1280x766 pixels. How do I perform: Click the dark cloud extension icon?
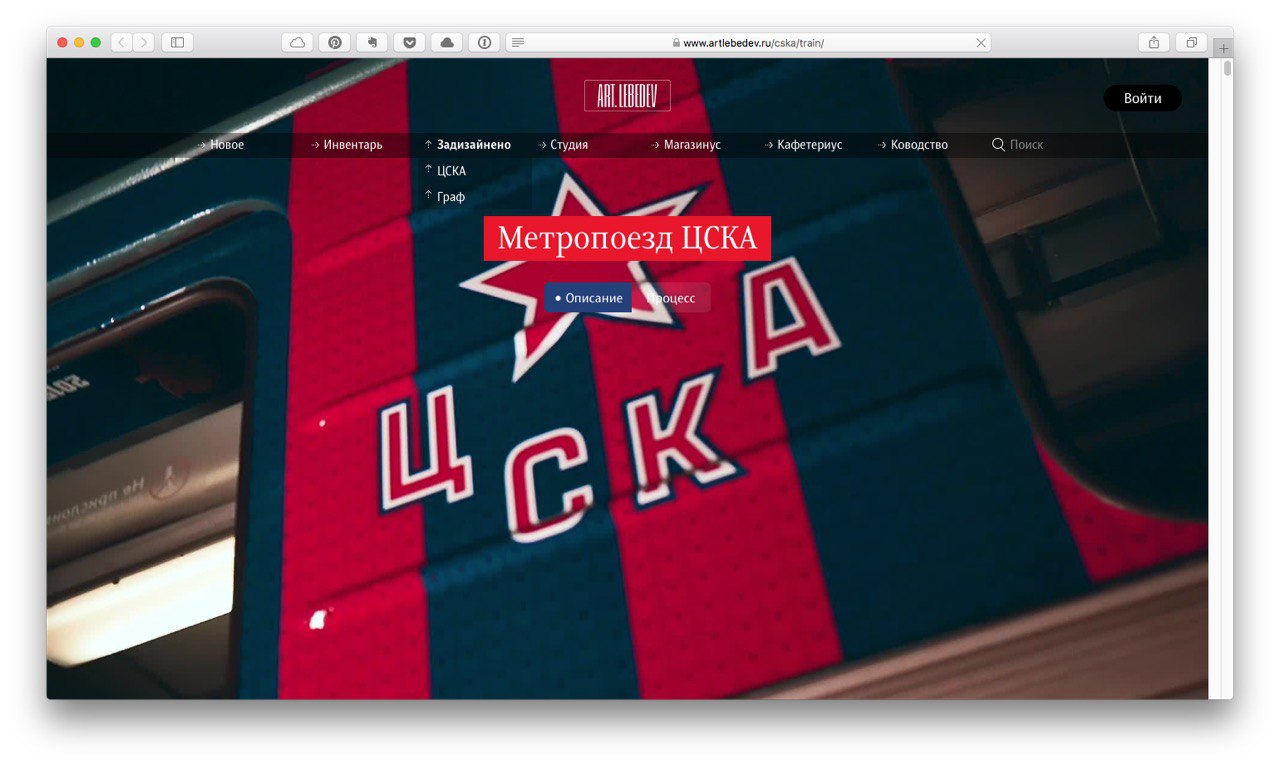[447, 42]
